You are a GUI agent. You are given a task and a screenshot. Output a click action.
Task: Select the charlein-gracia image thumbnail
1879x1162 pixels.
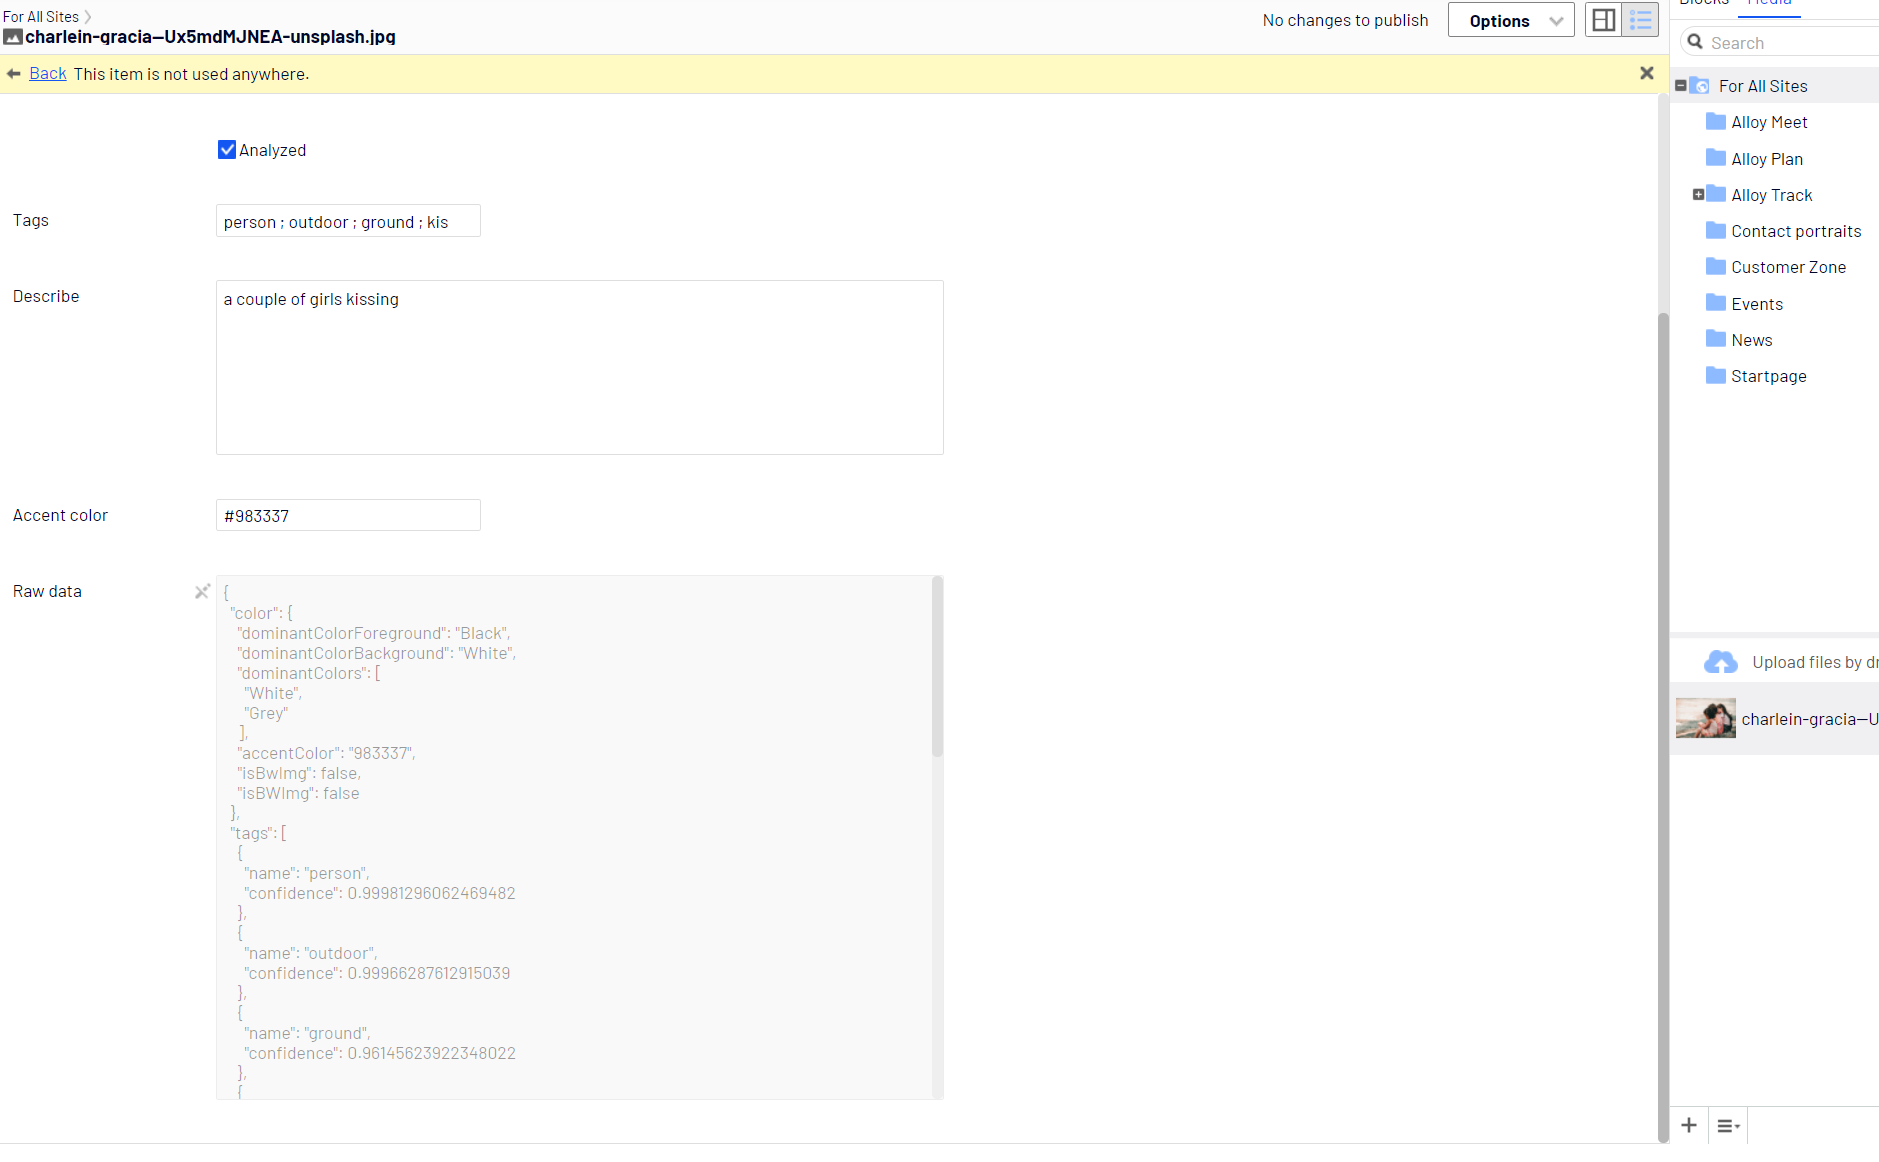pos(1706,719)
